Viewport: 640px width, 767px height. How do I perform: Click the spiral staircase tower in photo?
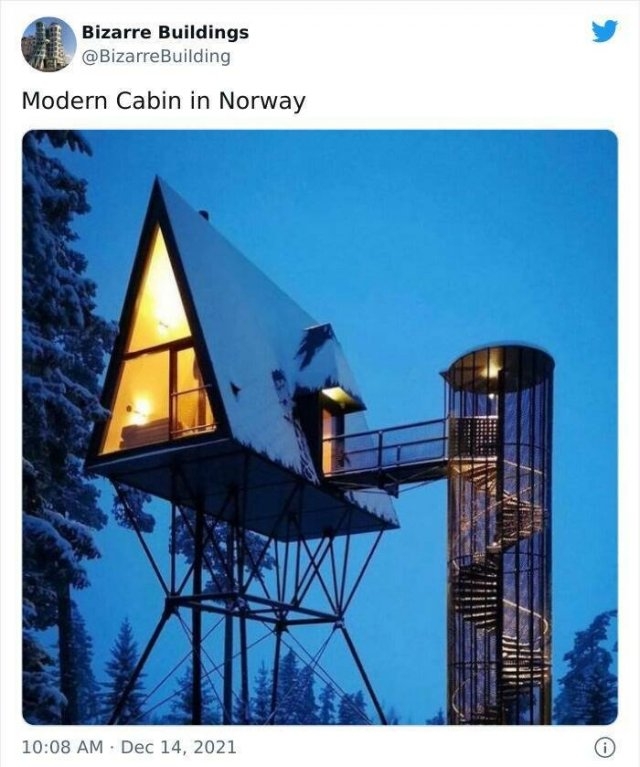(500, 534)
